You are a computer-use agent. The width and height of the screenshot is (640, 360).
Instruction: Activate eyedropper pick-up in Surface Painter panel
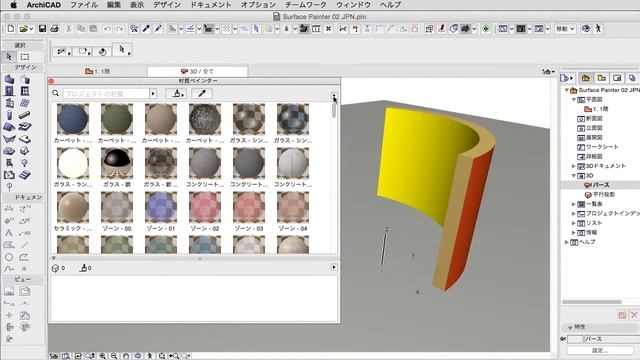click(202, 93)
